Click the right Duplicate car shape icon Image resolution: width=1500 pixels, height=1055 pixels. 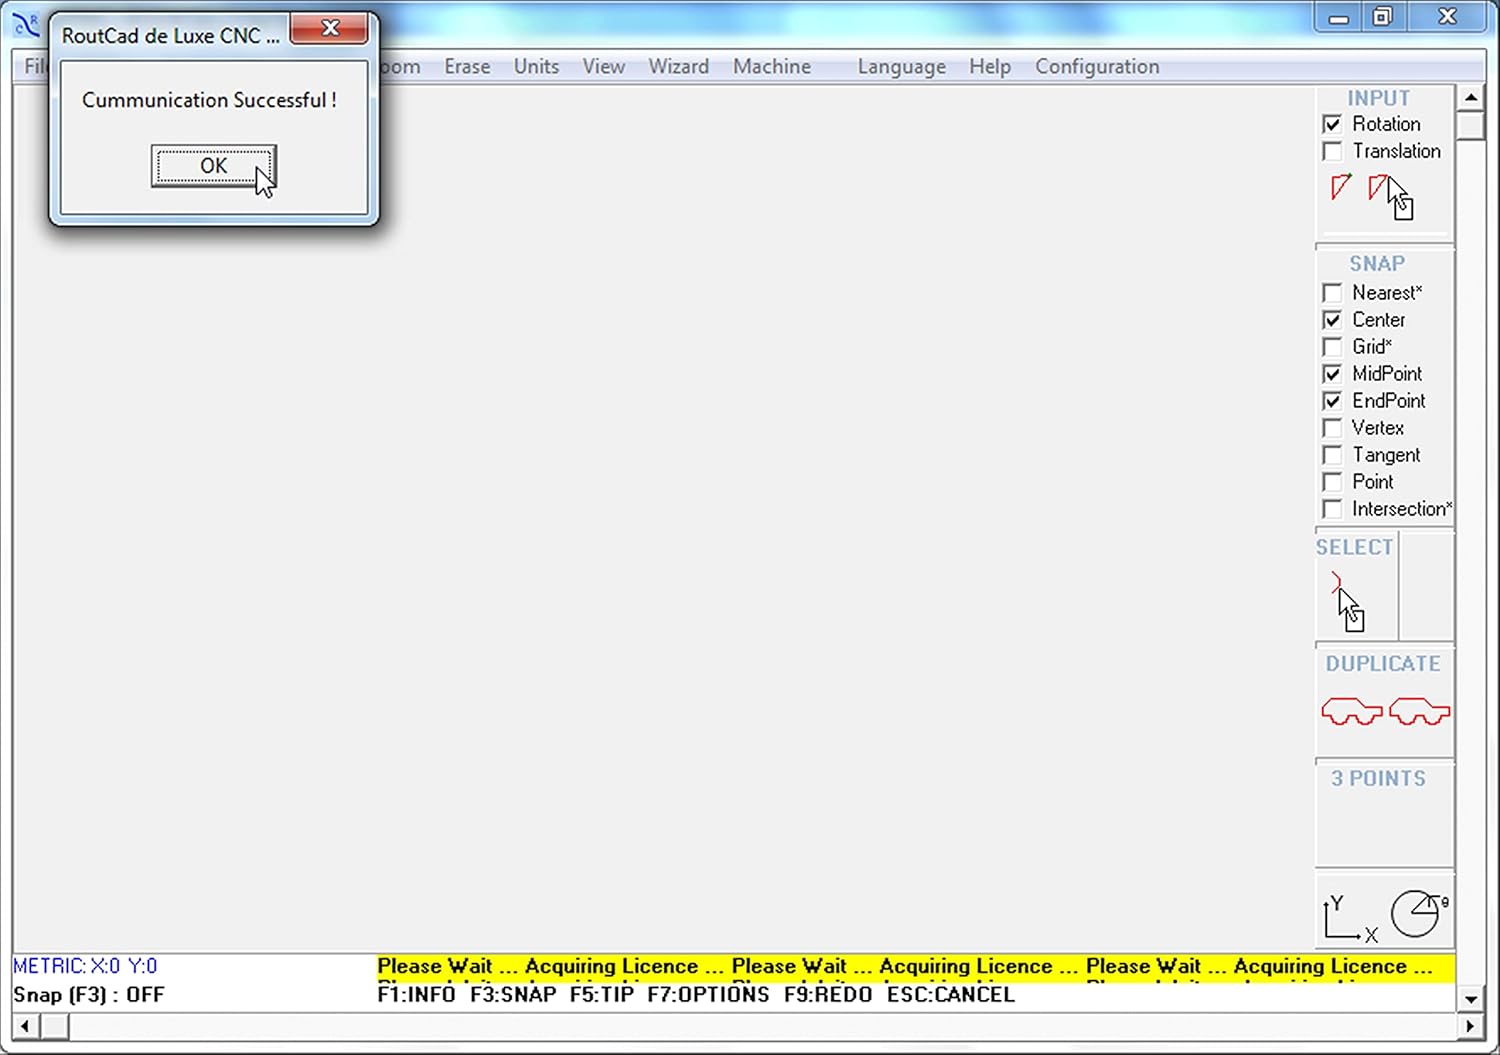coord(1420,711)
